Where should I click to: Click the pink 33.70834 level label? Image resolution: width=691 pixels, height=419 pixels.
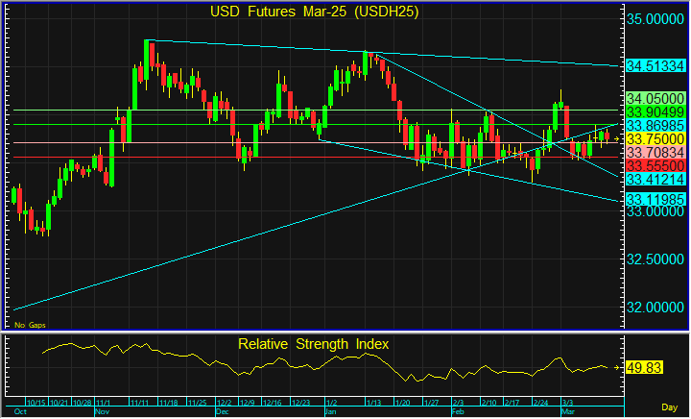656,152
